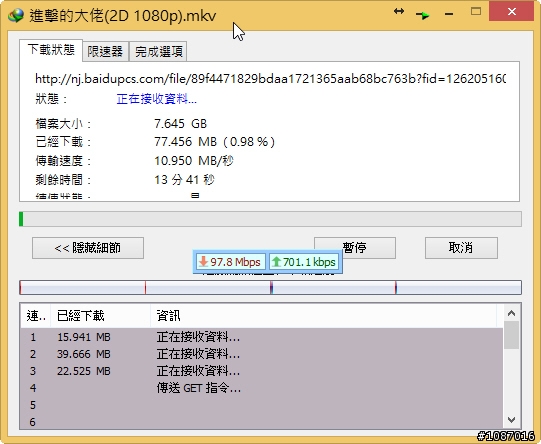Image resolution: width=541 pixels, height=444 pixels.
Task: Maximize the download window
Action: (476, 11)
